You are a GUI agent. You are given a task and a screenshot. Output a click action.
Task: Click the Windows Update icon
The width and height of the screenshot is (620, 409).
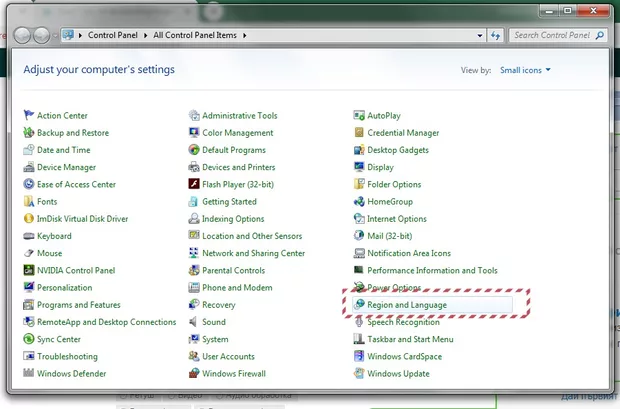pos(360,374)
